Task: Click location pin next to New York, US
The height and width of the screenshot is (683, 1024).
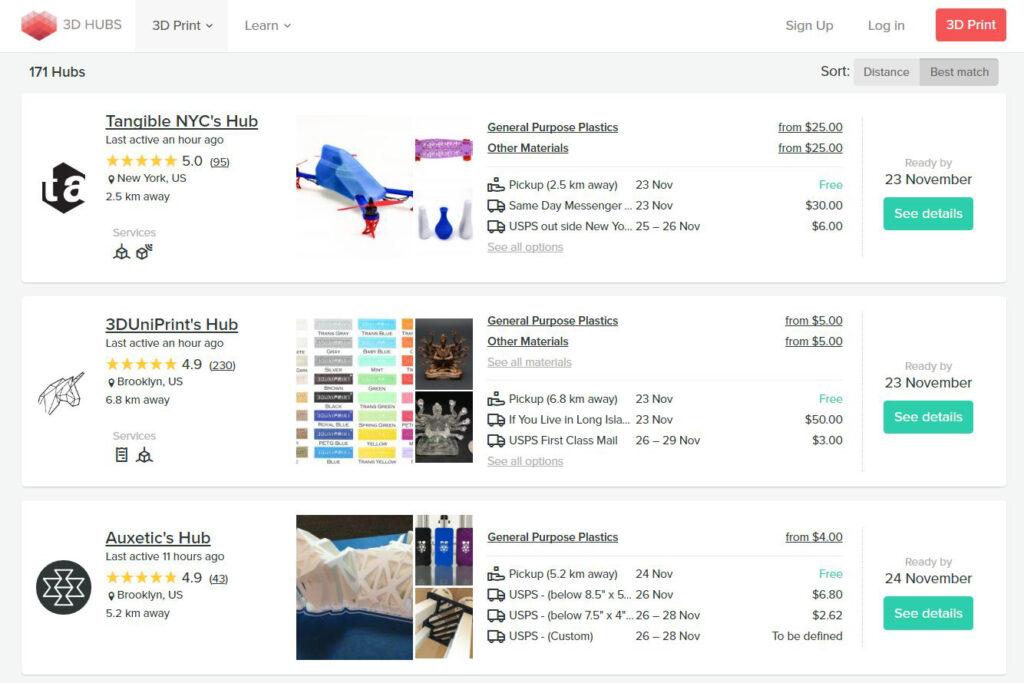Action: click(x=111, y=179)
